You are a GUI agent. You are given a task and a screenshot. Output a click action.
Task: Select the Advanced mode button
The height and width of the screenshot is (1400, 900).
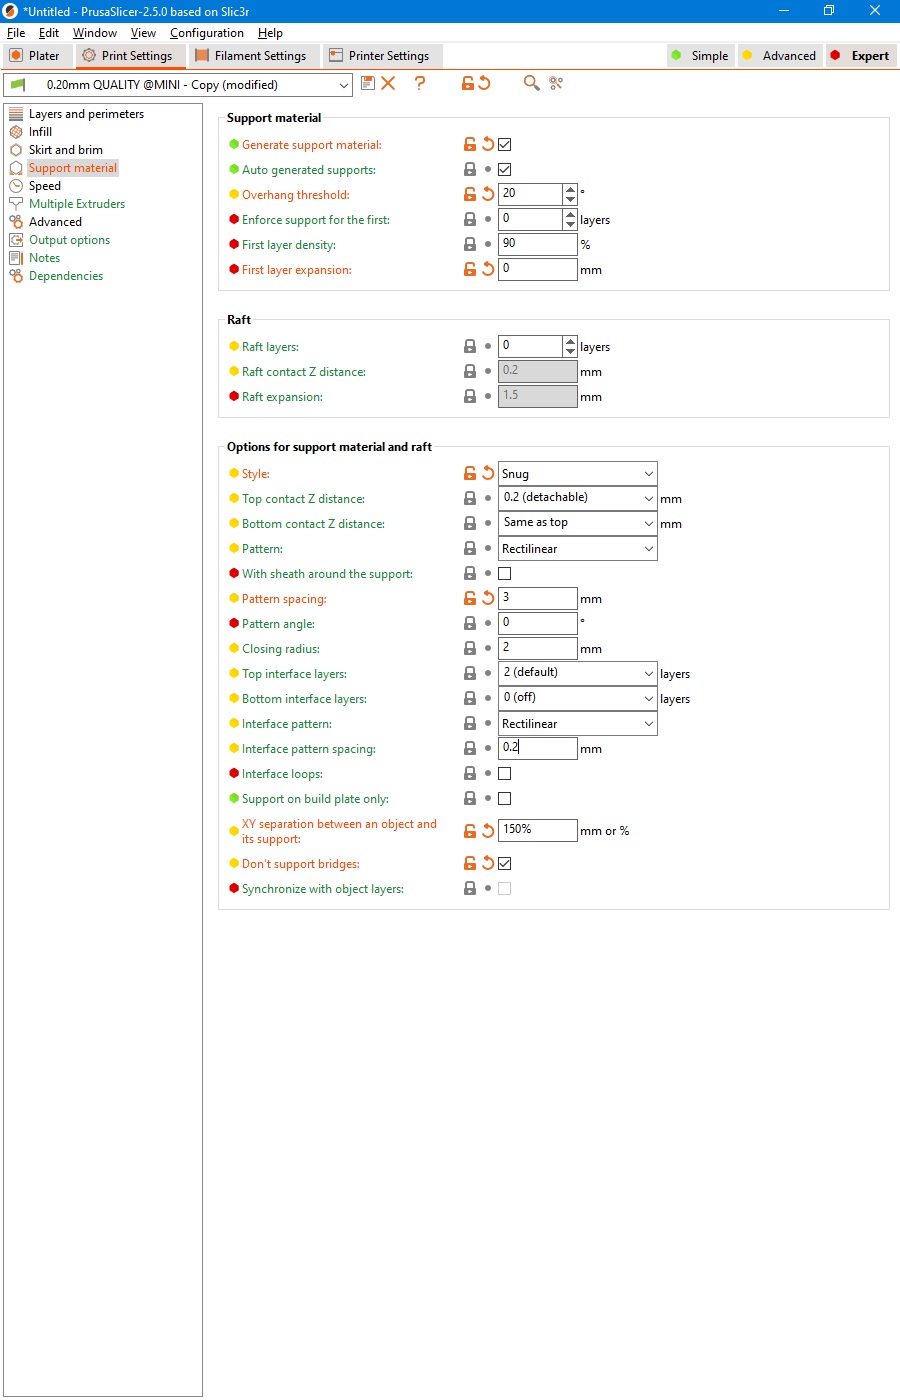779,56
